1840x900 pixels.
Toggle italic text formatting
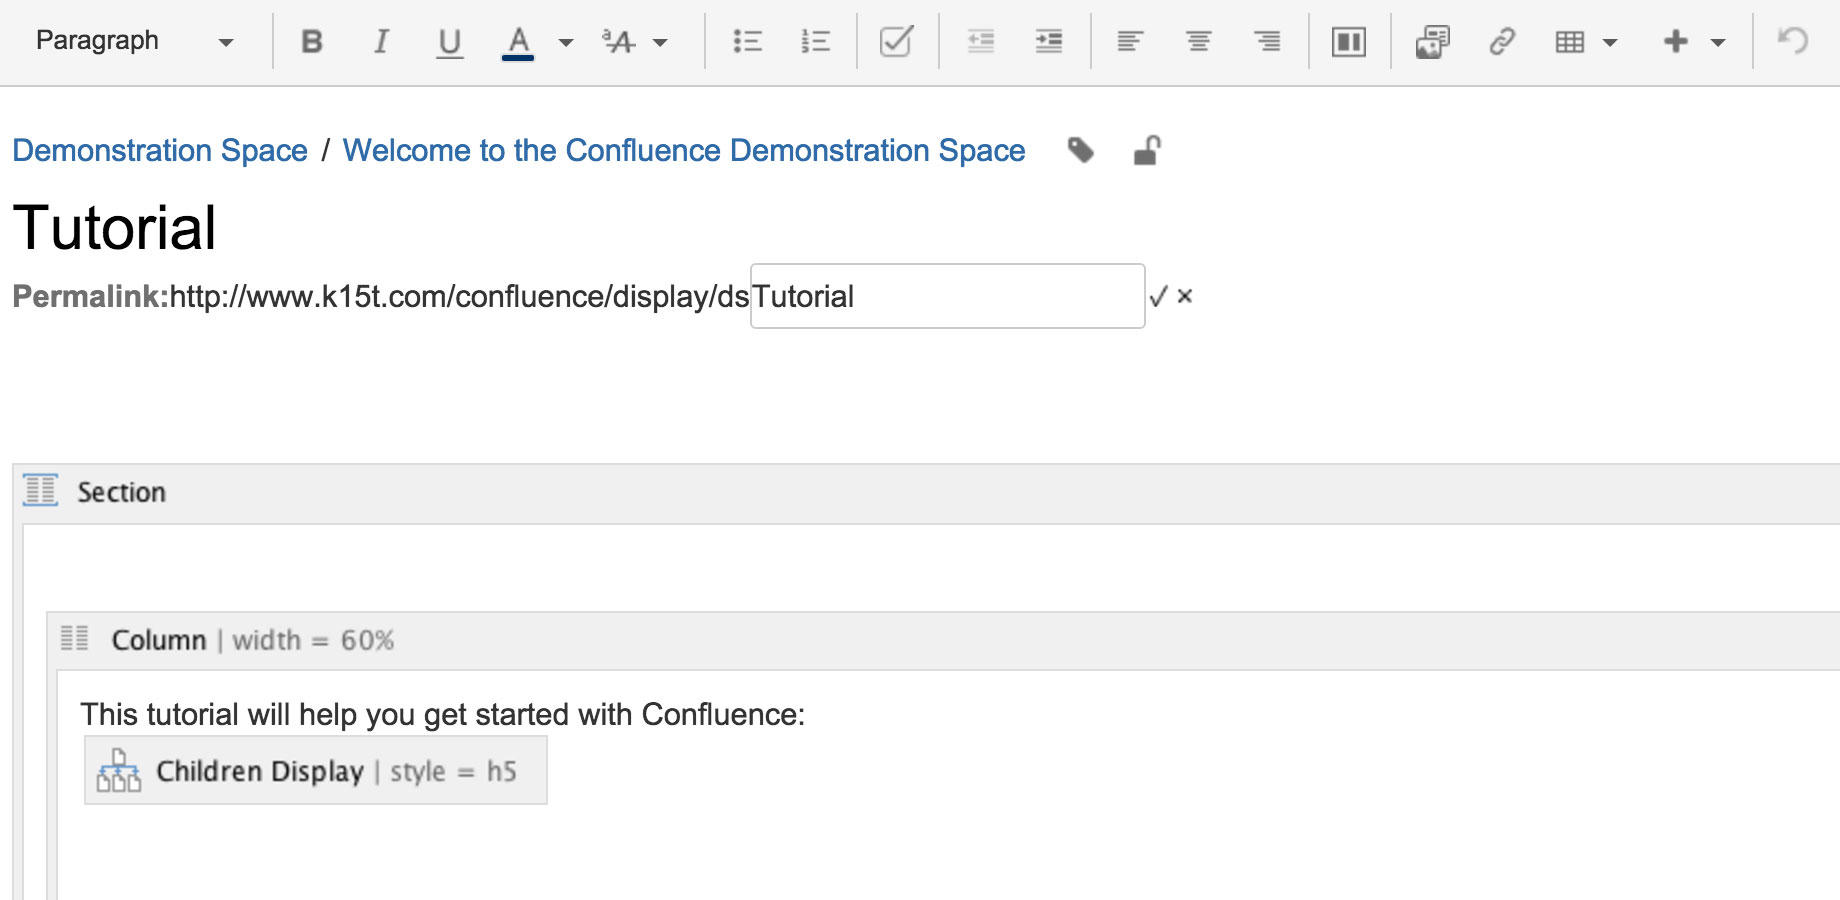pyautogui.click(x=381, y=42)
